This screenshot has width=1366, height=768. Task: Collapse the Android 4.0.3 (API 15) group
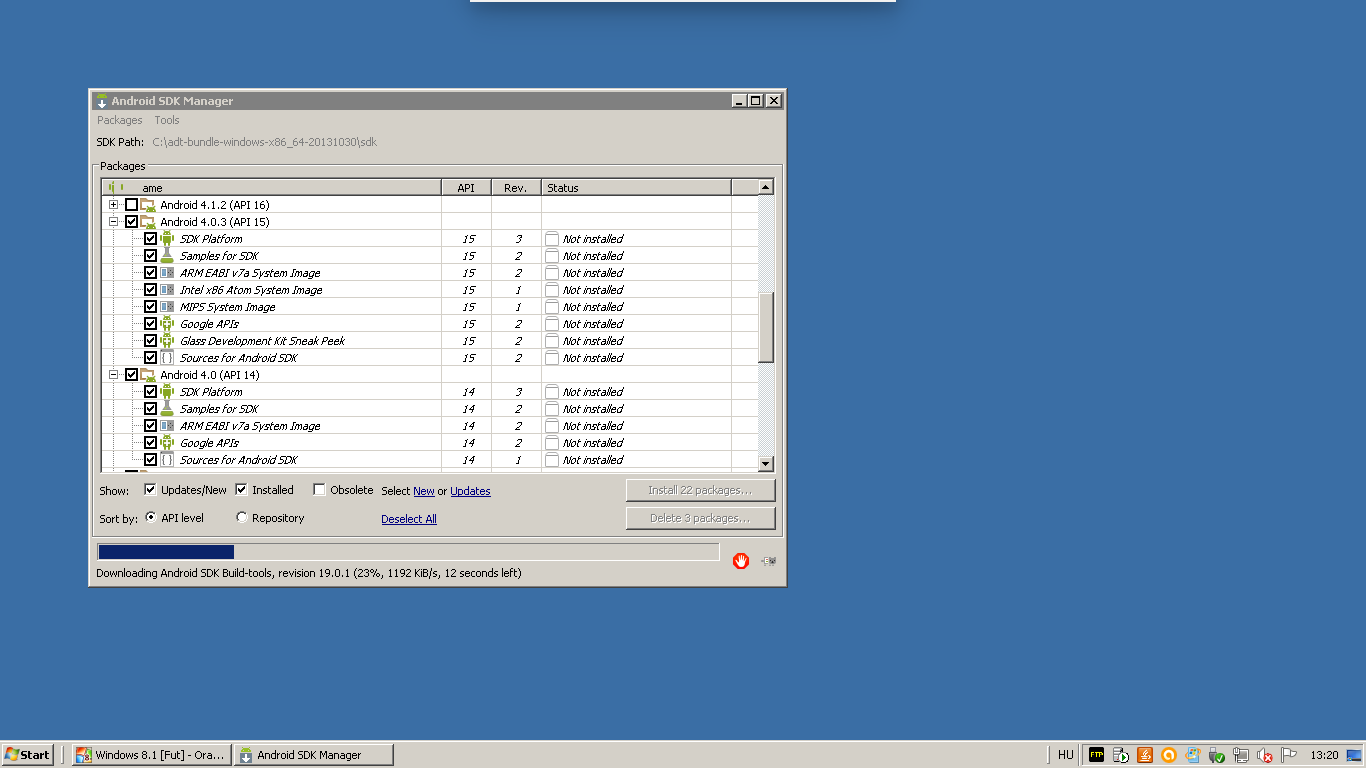tap(114, 222)
